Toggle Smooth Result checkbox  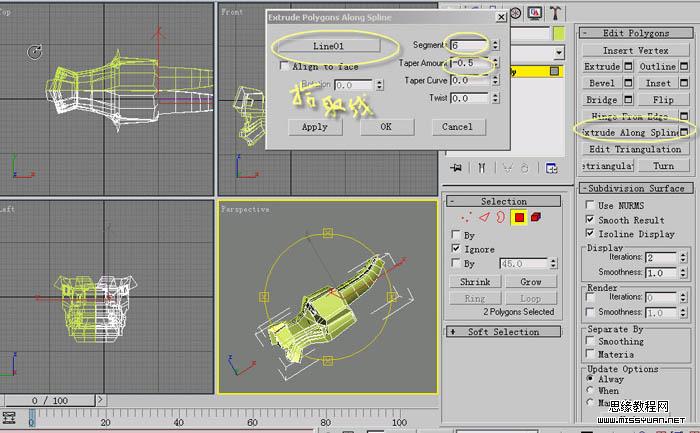(590, 220)
